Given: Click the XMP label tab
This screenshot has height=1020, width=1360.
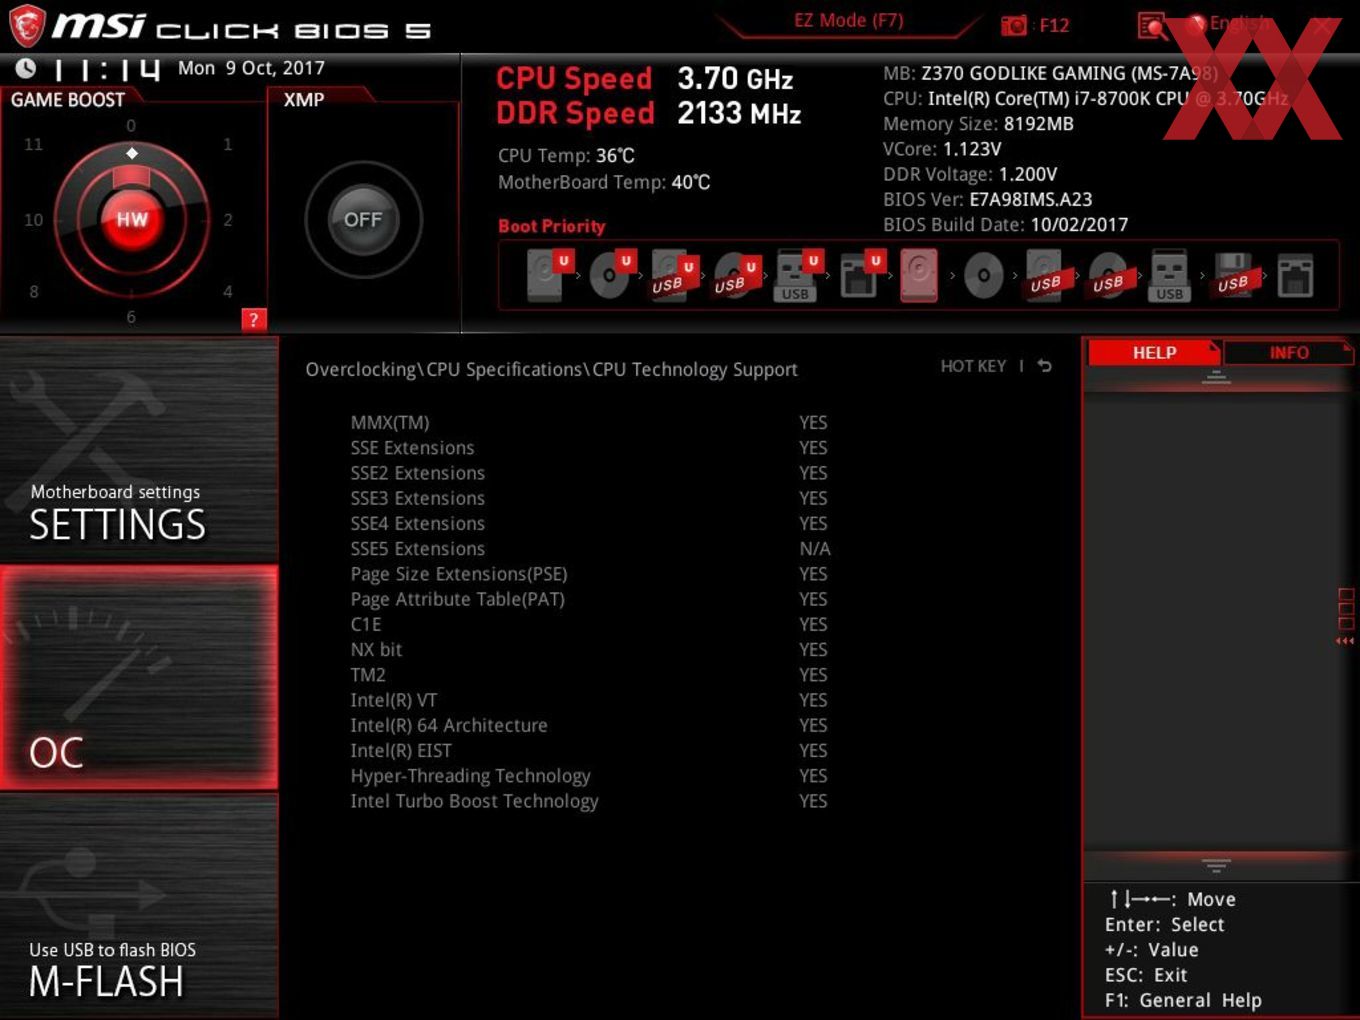Looking at the screenshot, I should [304, 99].
